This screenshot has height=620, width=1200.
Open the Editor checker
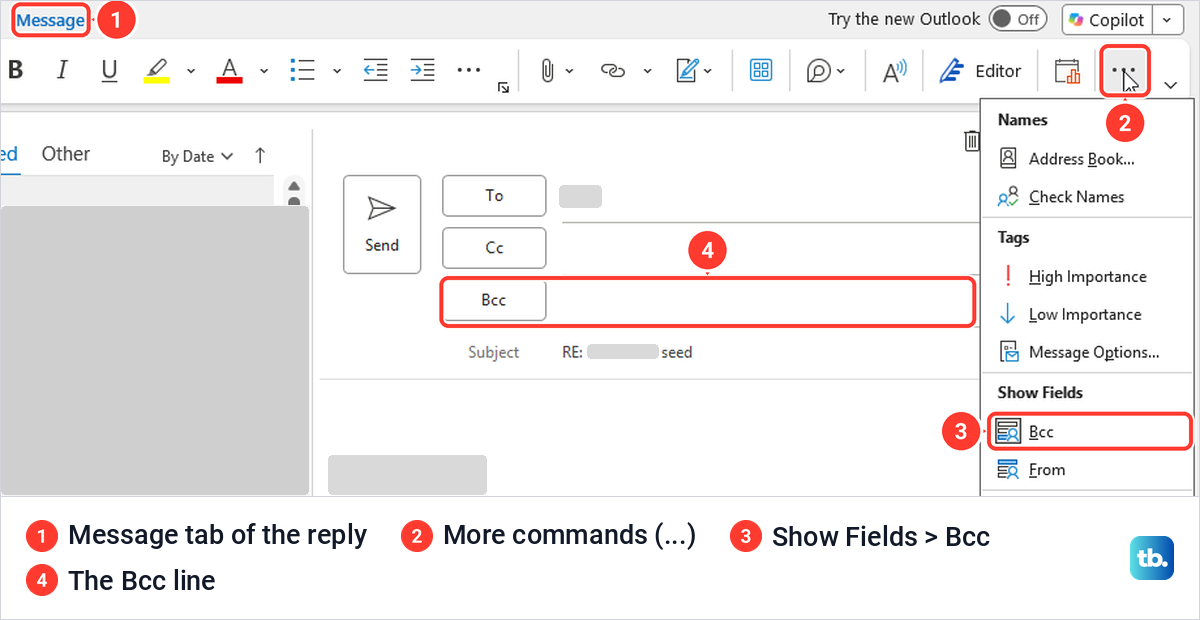pos(981,71)
